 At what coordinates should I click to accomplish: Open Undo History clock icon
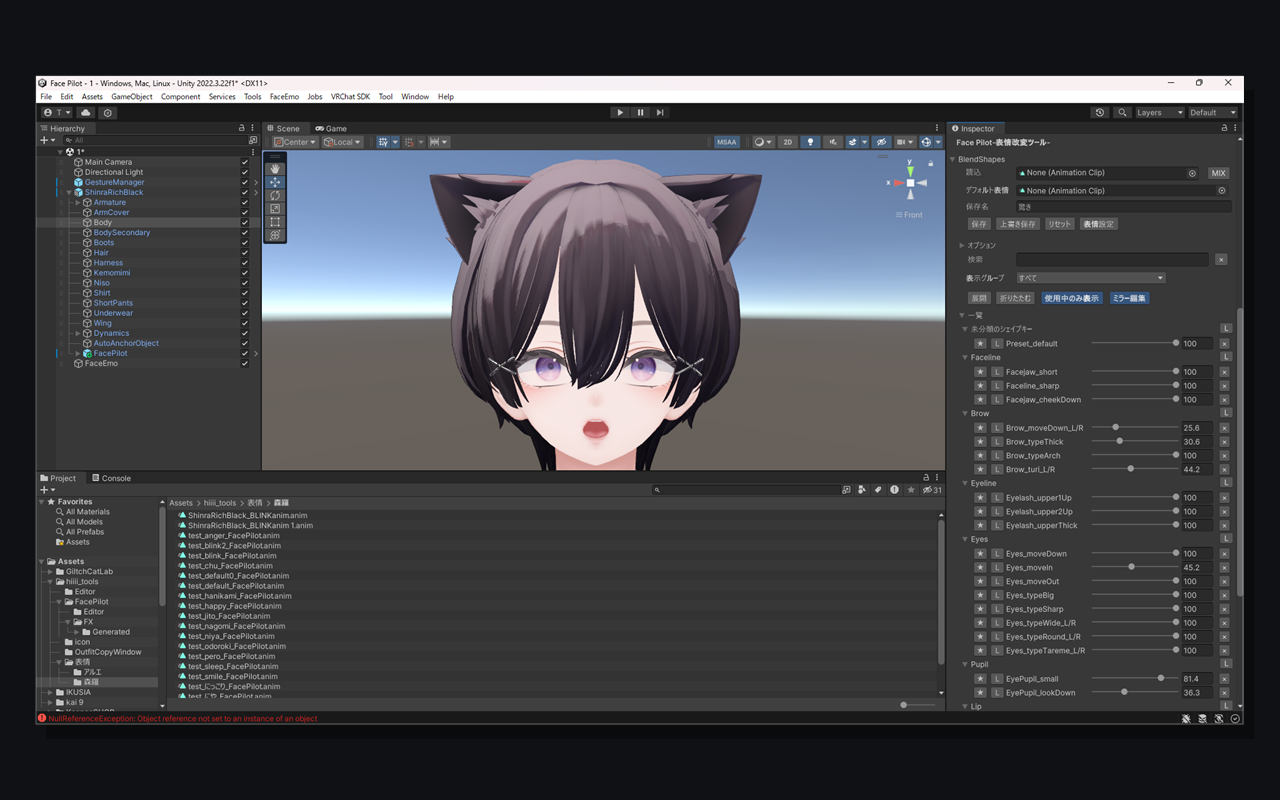[1100, 113]
